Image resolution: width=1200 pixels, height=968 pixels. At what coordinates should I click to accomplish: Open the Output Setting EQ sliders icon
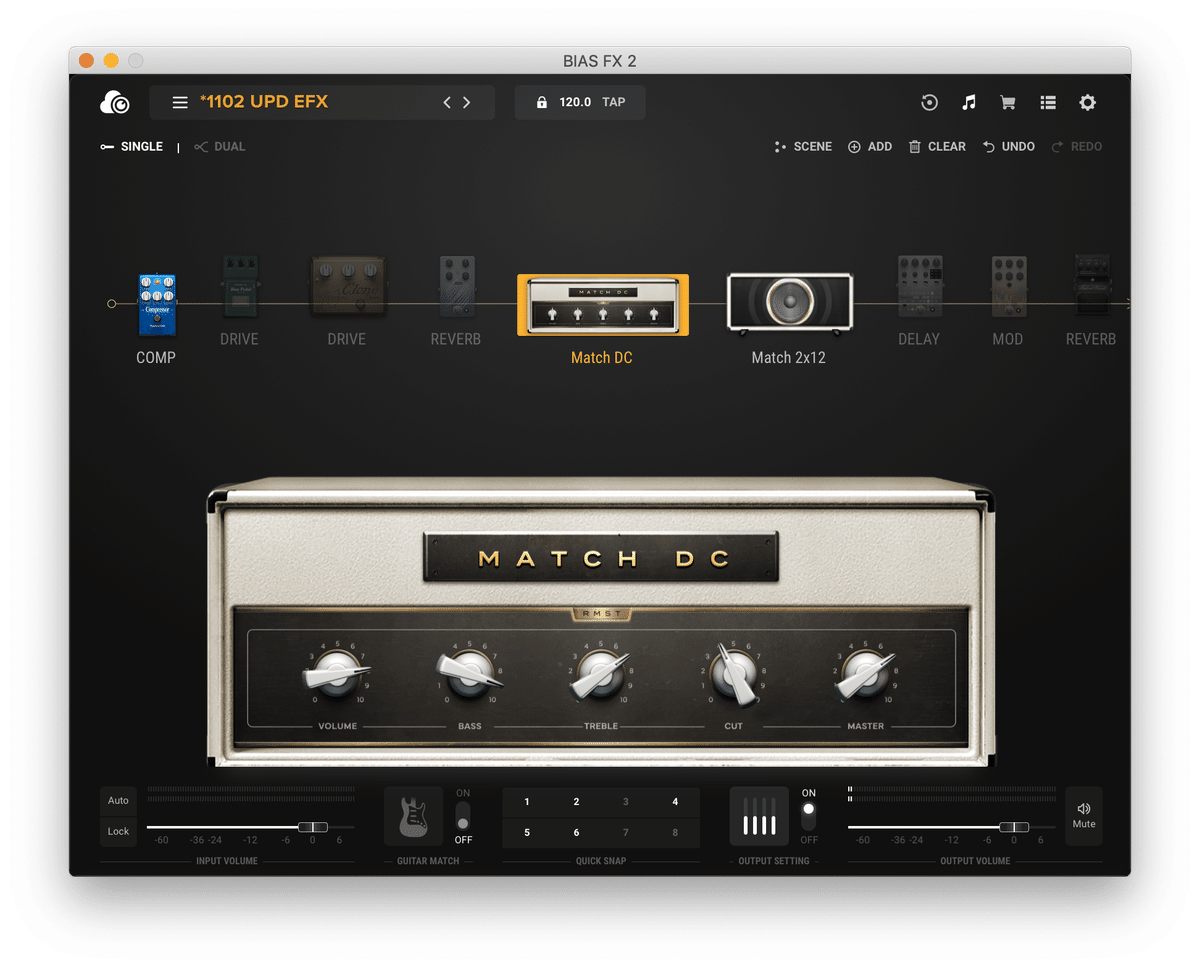click(x=759, y=816)
